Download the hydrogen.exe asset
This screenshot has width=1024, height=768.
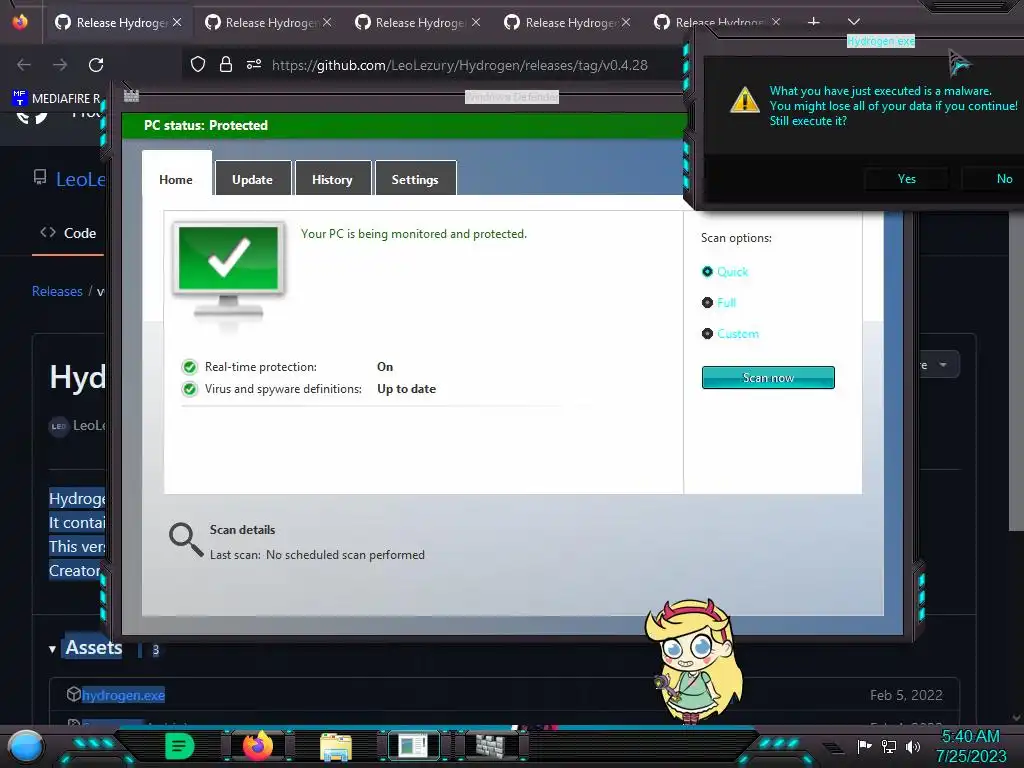(x=123, y=696)
